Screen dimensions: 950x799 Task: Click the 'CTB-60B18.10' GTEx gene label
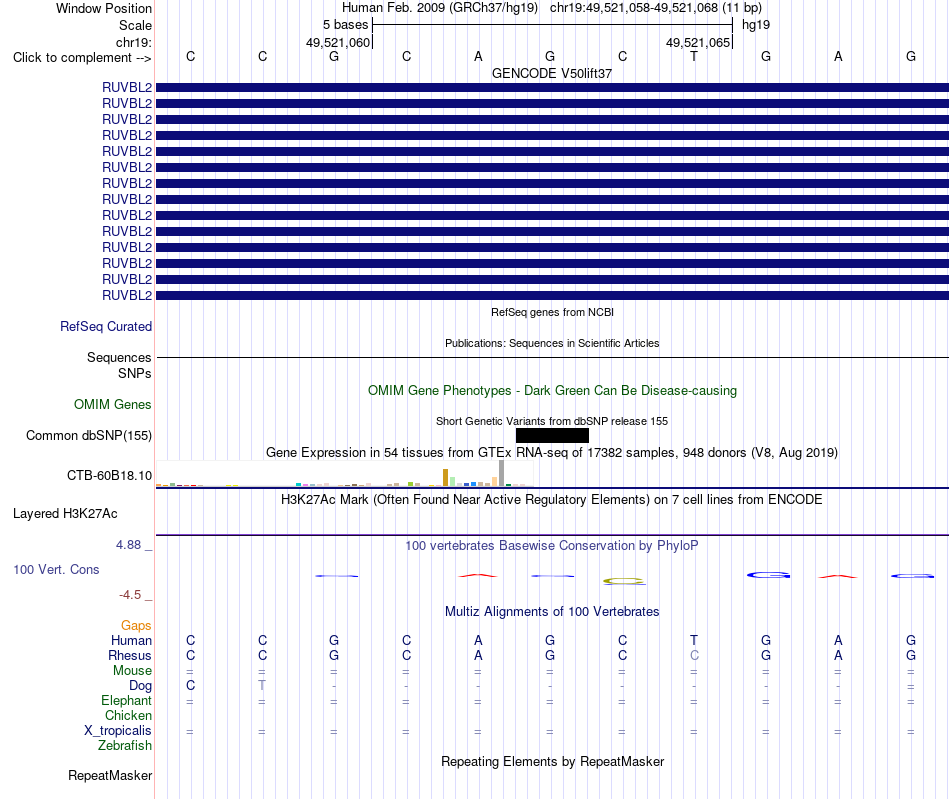(x=109, y=476)
